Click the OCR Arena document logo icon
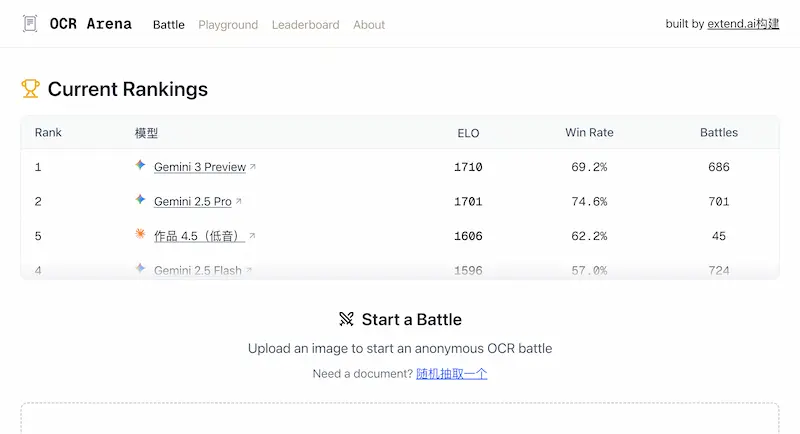This screenshot has height=434, width=800. point(31,24)
